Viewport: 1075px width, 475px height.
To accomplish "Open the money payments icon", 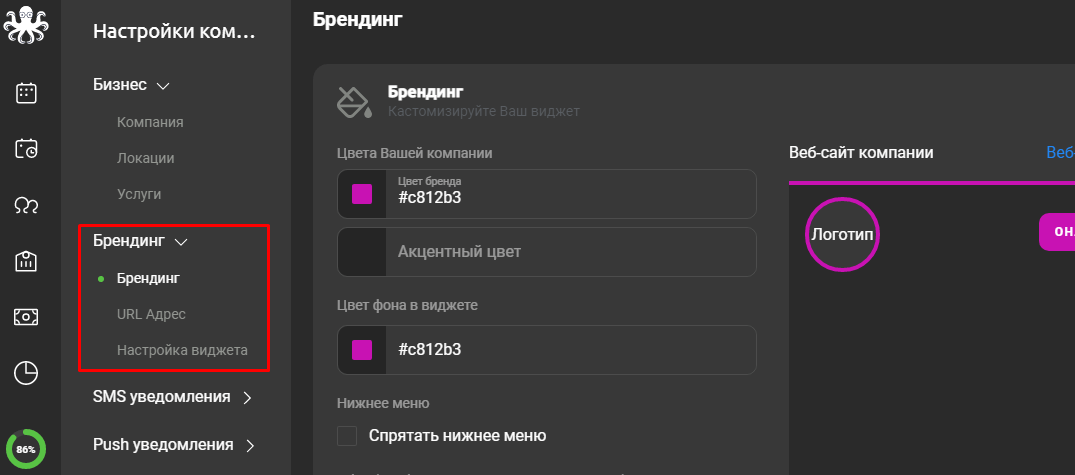I will pyautogui.click(x=26, y=317).
